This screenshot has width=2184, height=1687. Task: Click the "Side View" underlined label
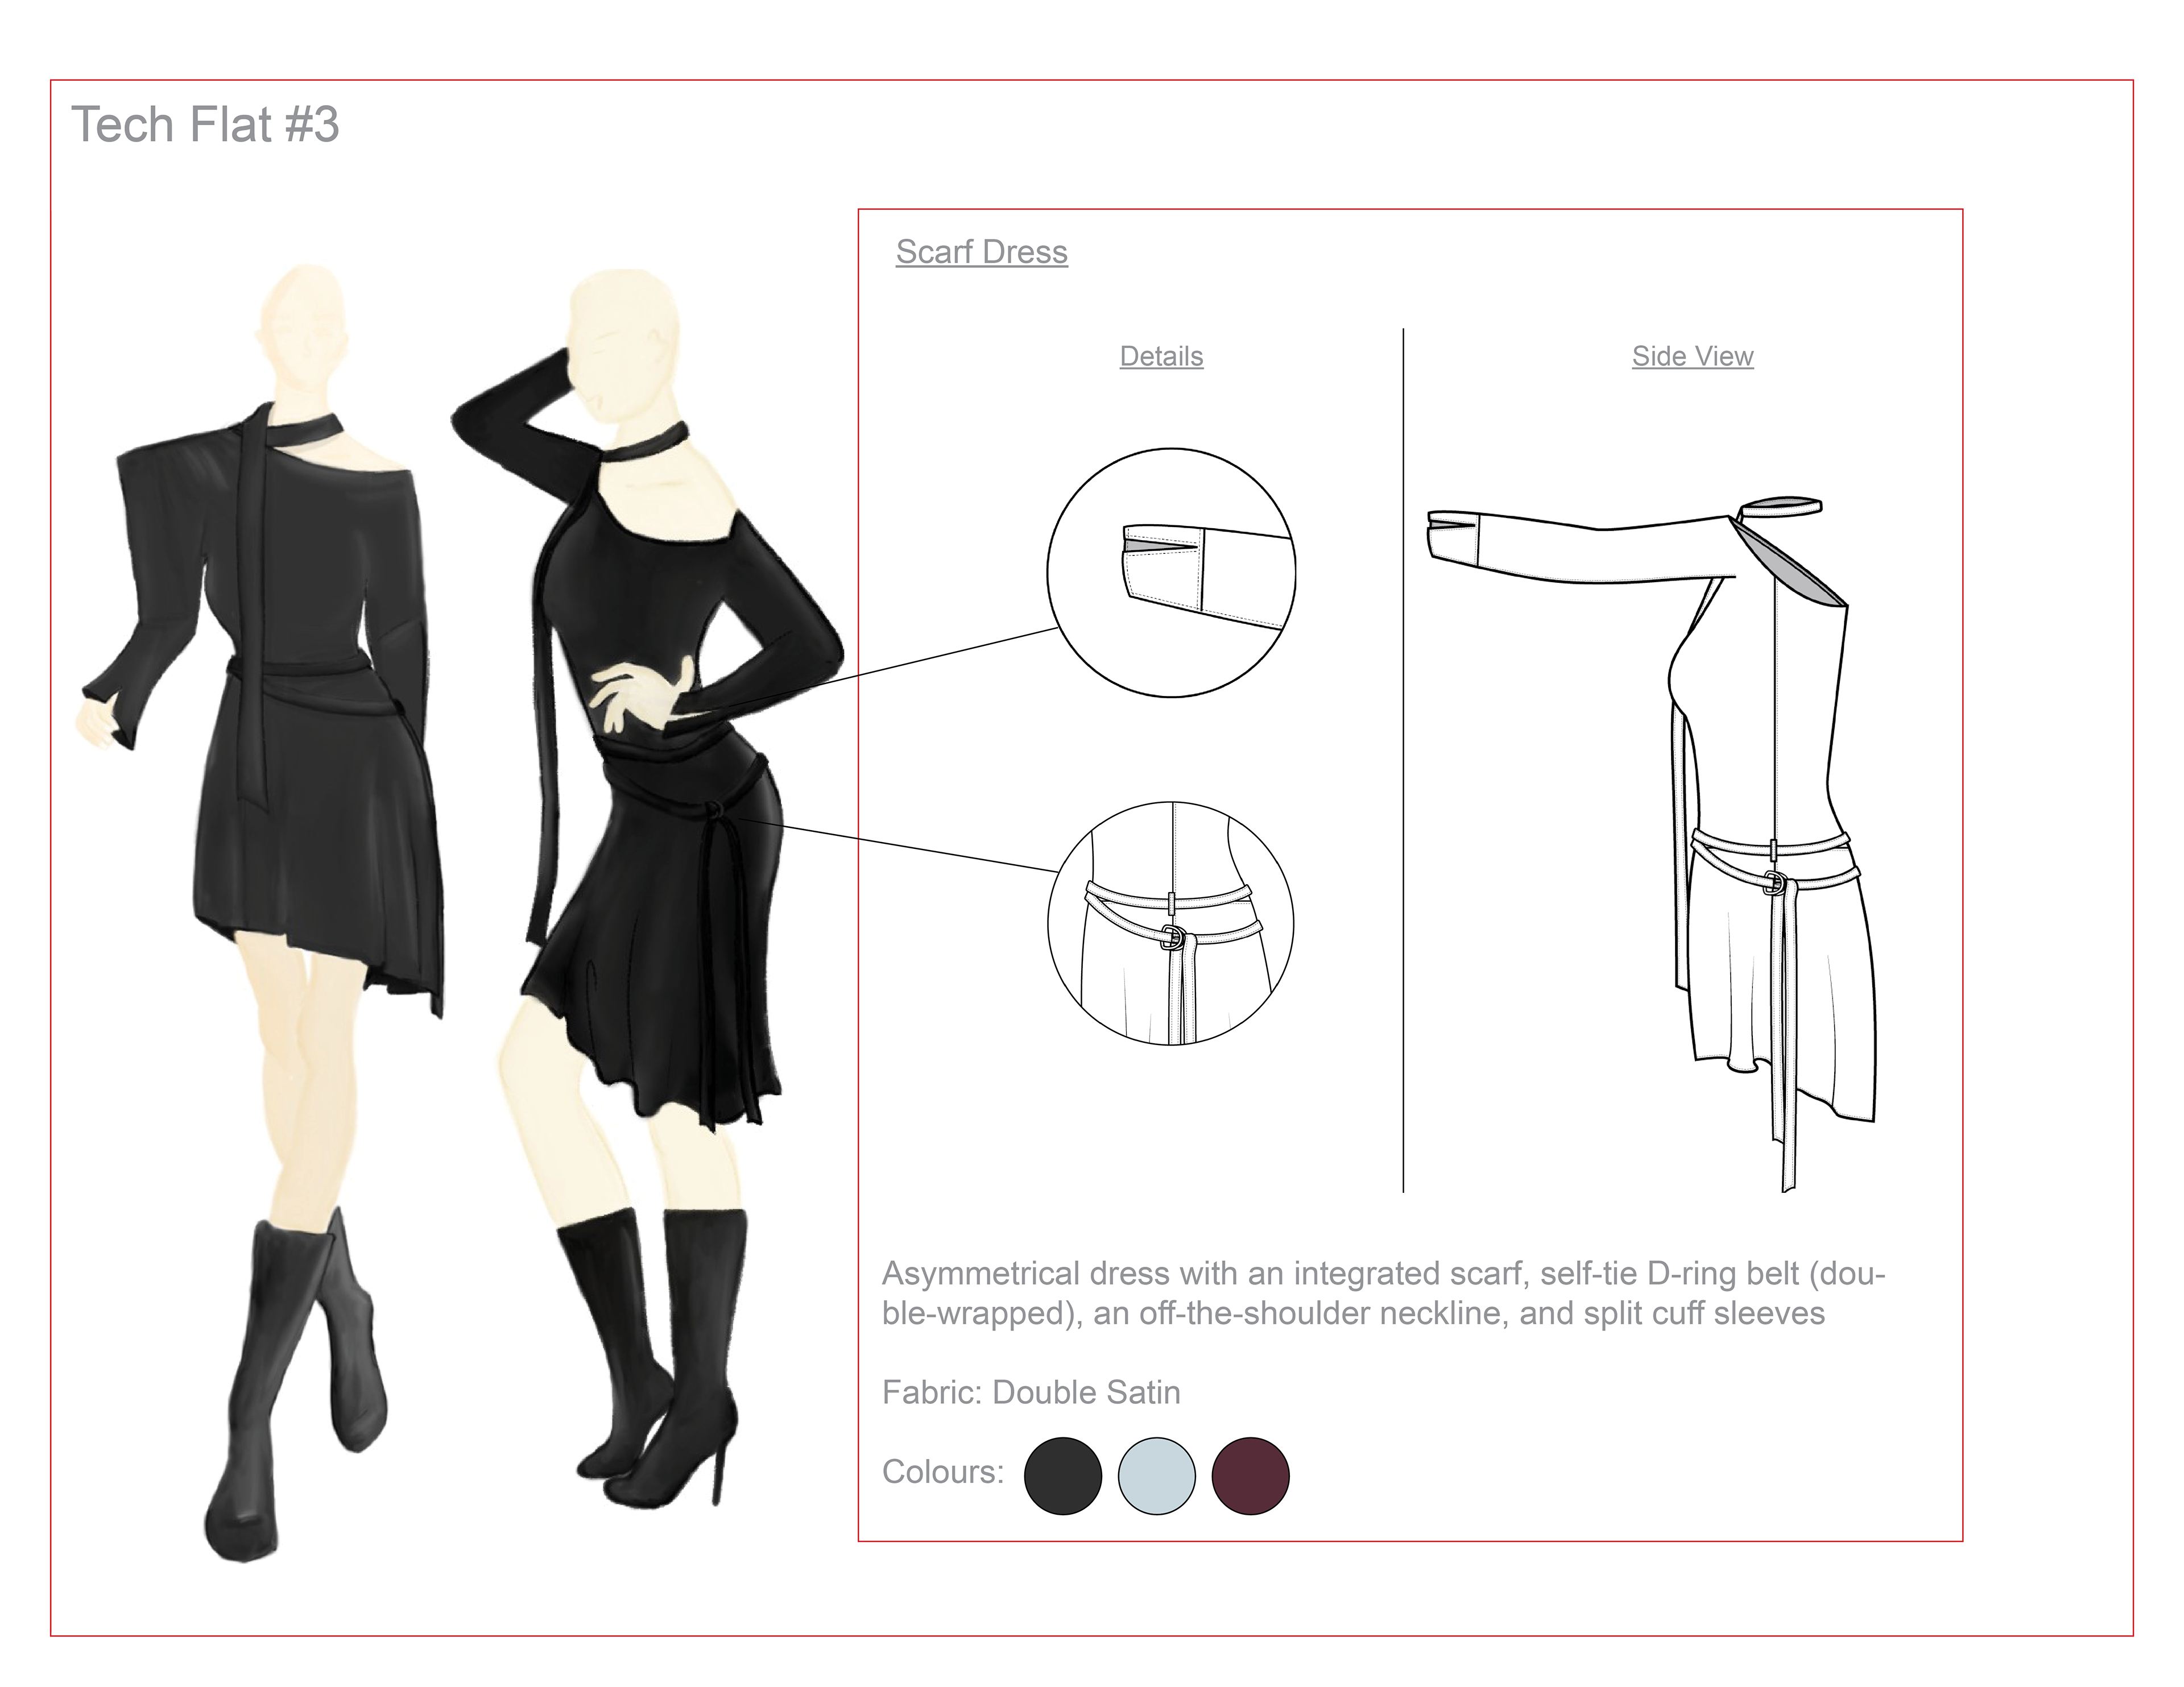pyautogui.click(x=1693, y=356)
